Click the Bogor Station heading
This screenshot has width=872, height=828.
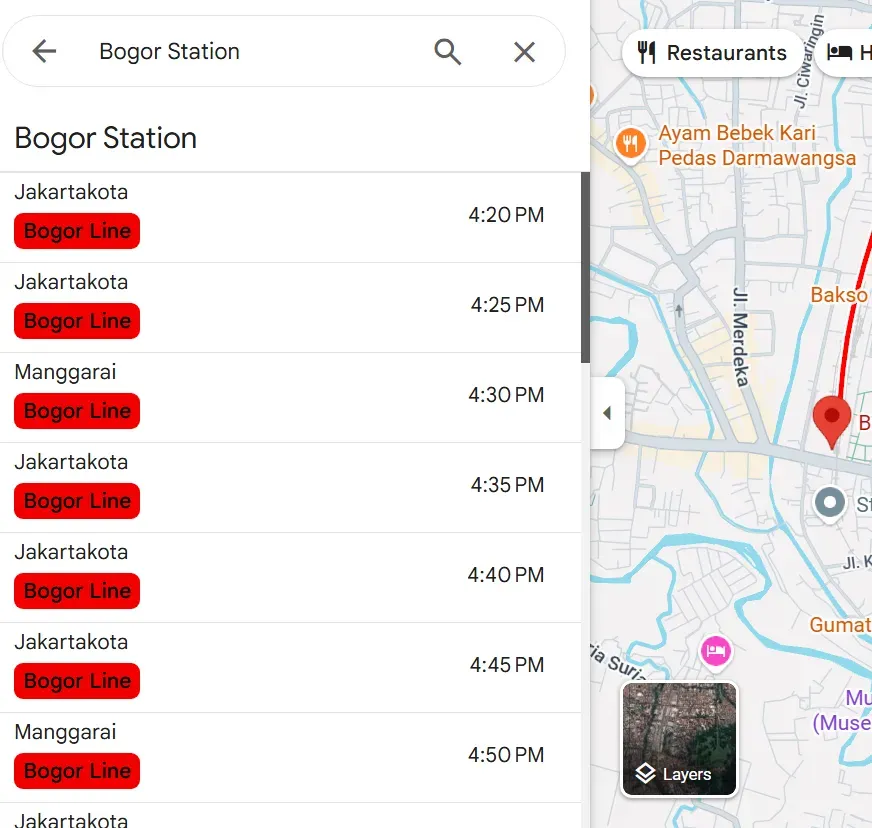click(105, 139)
